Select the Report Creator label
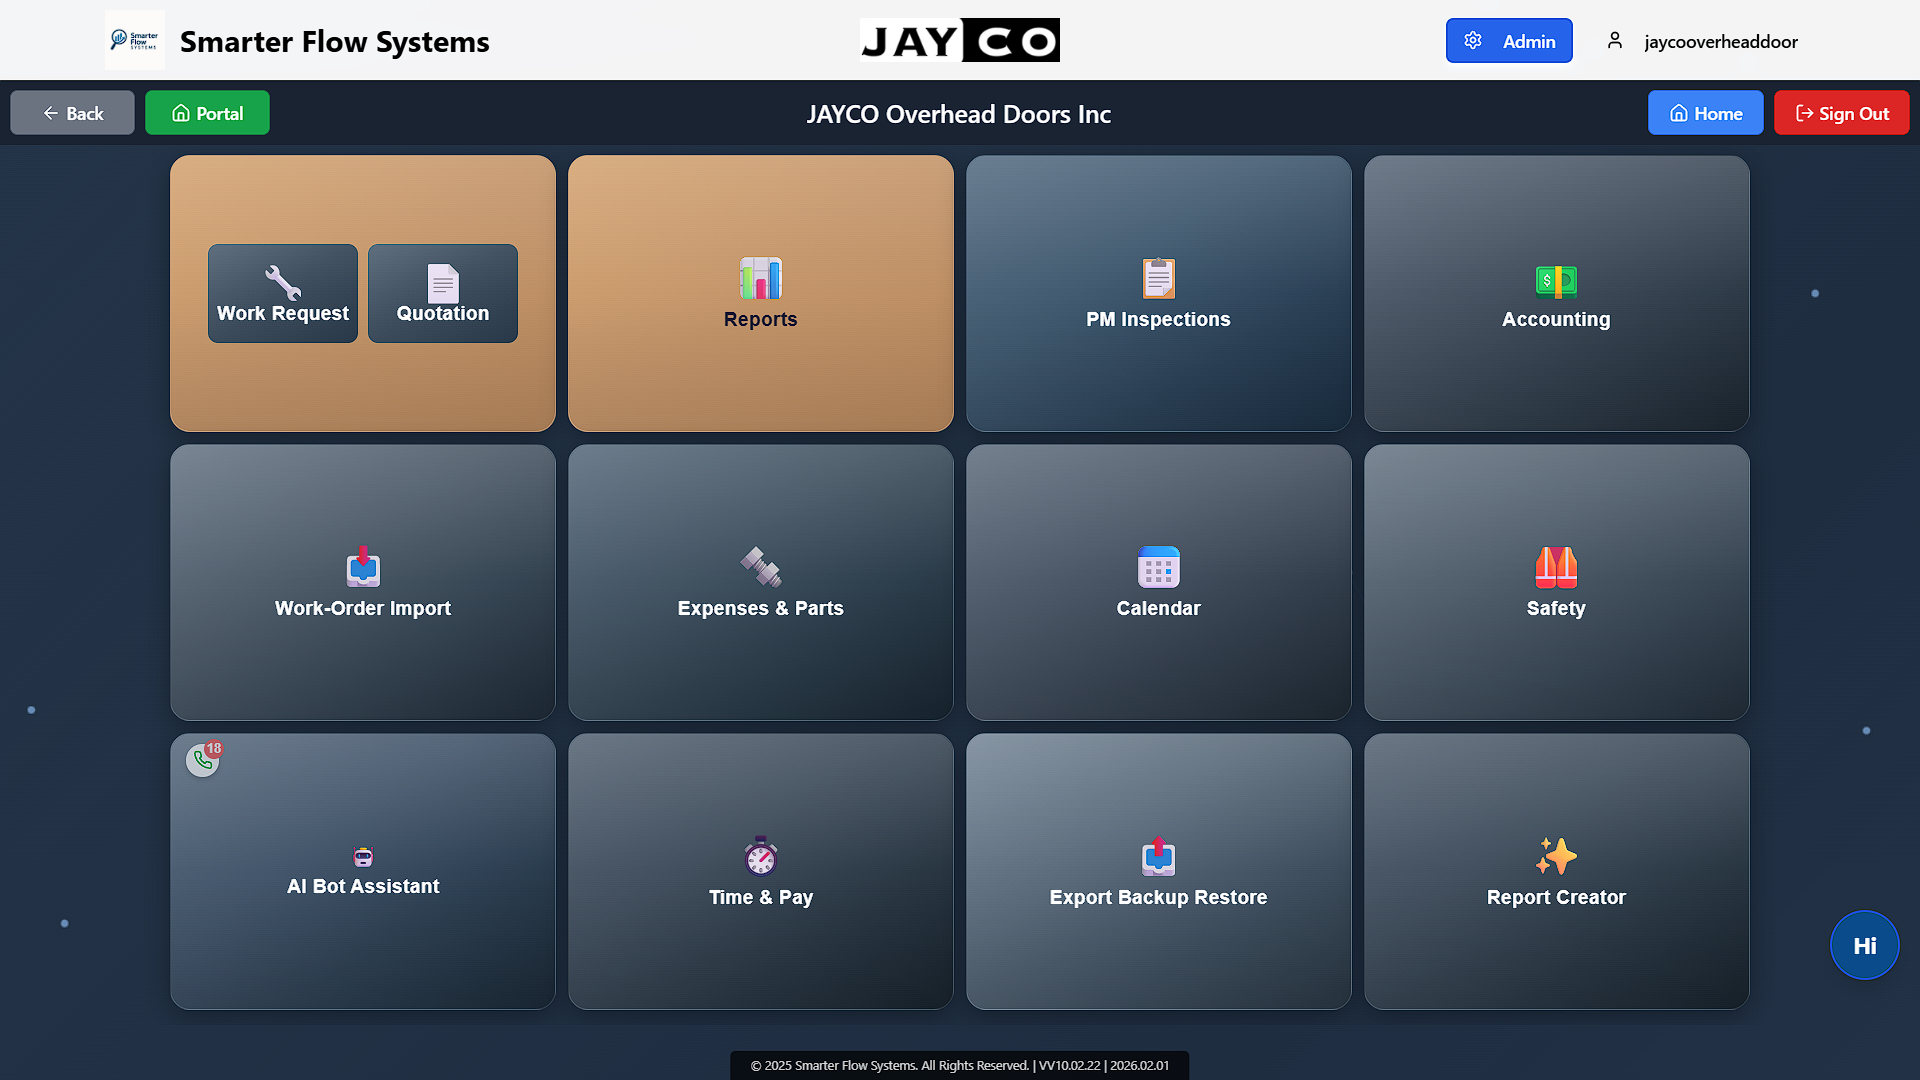1920x1080 pixels. [x=1556, y=897]
